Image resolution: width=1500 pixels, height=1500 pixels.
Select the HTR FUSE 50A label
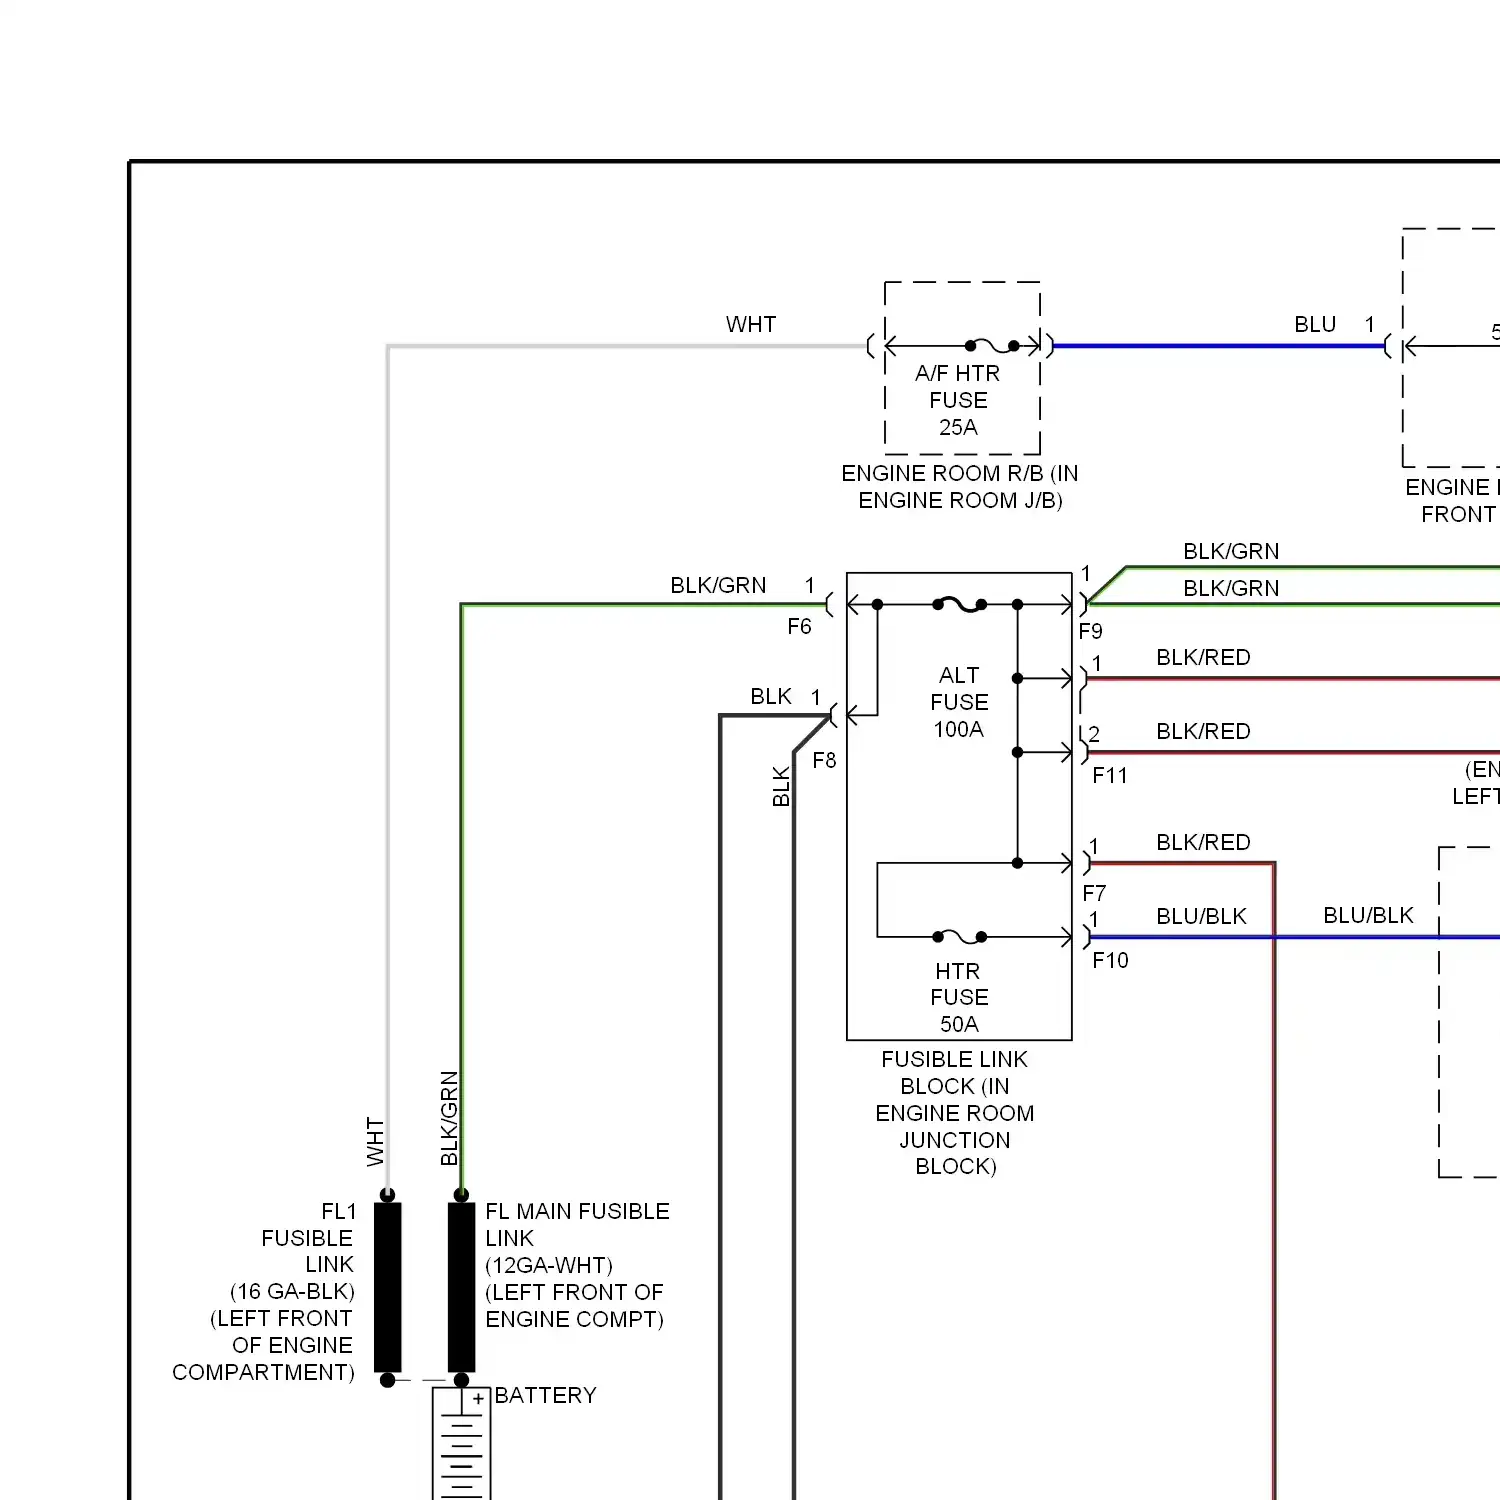pyautogui.click(x=959, y=997)
